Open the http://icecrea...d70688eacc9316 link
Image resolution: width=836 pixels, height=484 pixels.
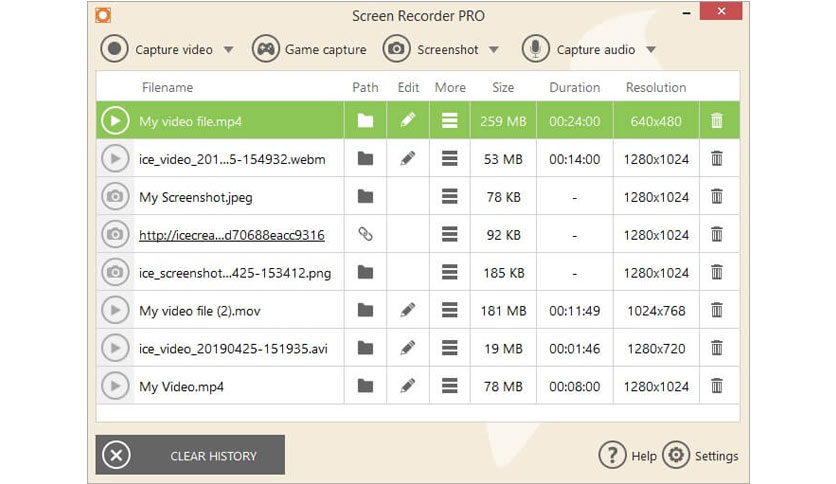[x=231, y=235]
